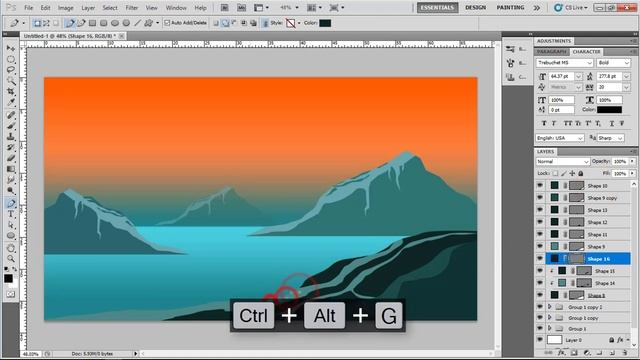Viewport: 640px width, 360px height.
Task: Select the Lasso tool
Action: (x=11, y=70)
